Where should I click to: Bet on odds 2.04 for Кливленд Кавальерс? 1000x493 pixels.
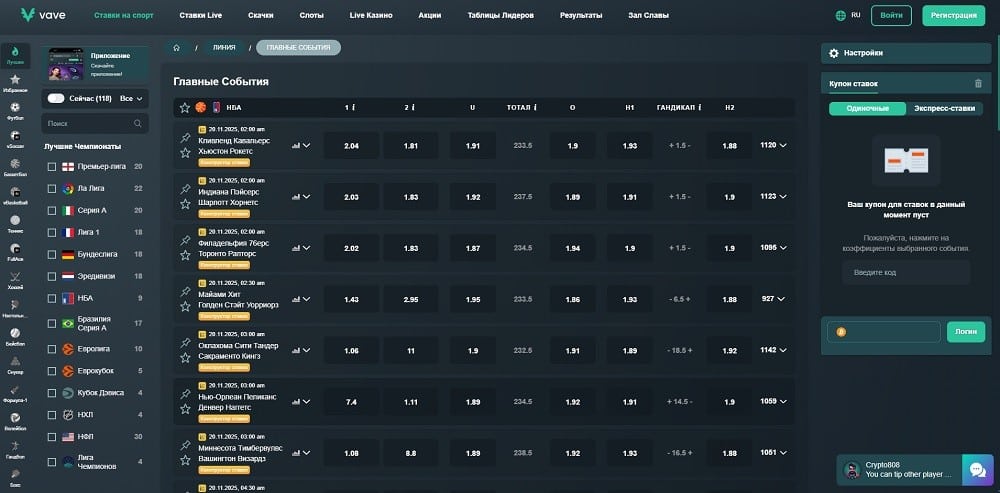351,145
